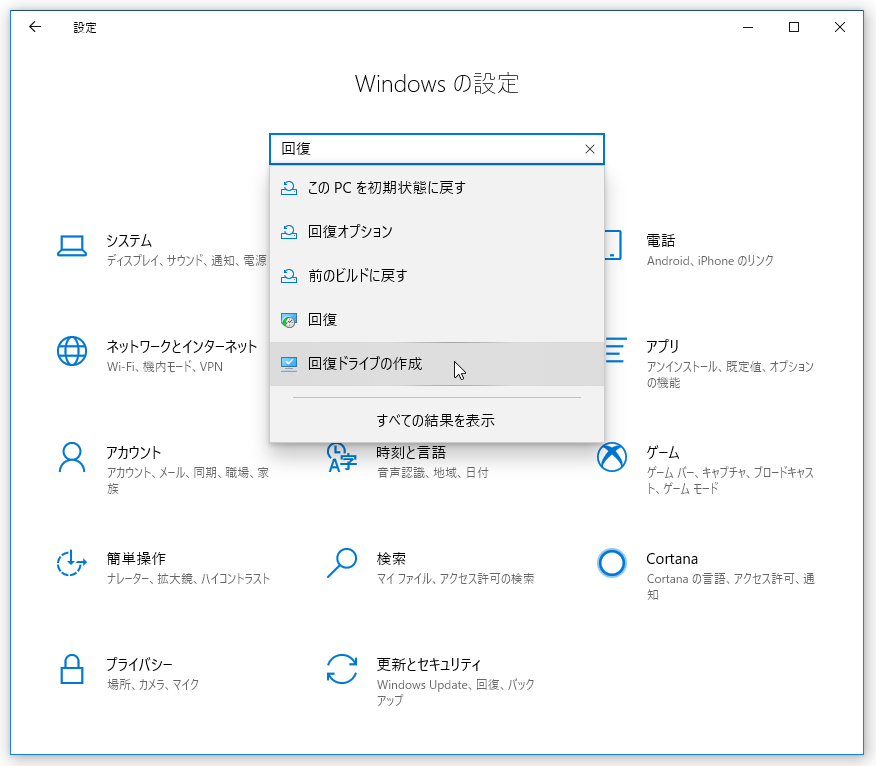876x766 pixels.
Task: Select the 回復 control panel result
Action: tap(437, 320)
